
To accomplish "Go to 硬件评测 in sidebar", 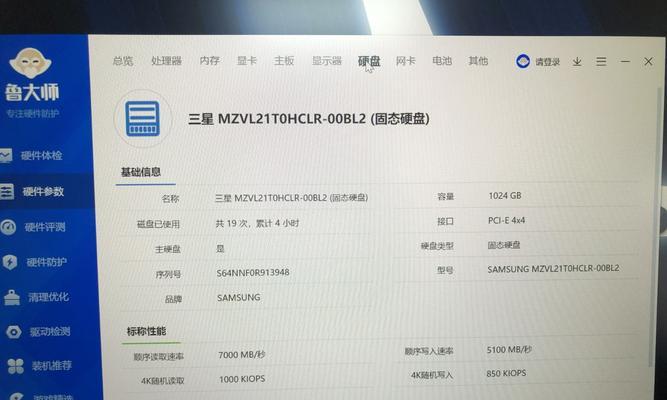I will (x=45, y=227).
